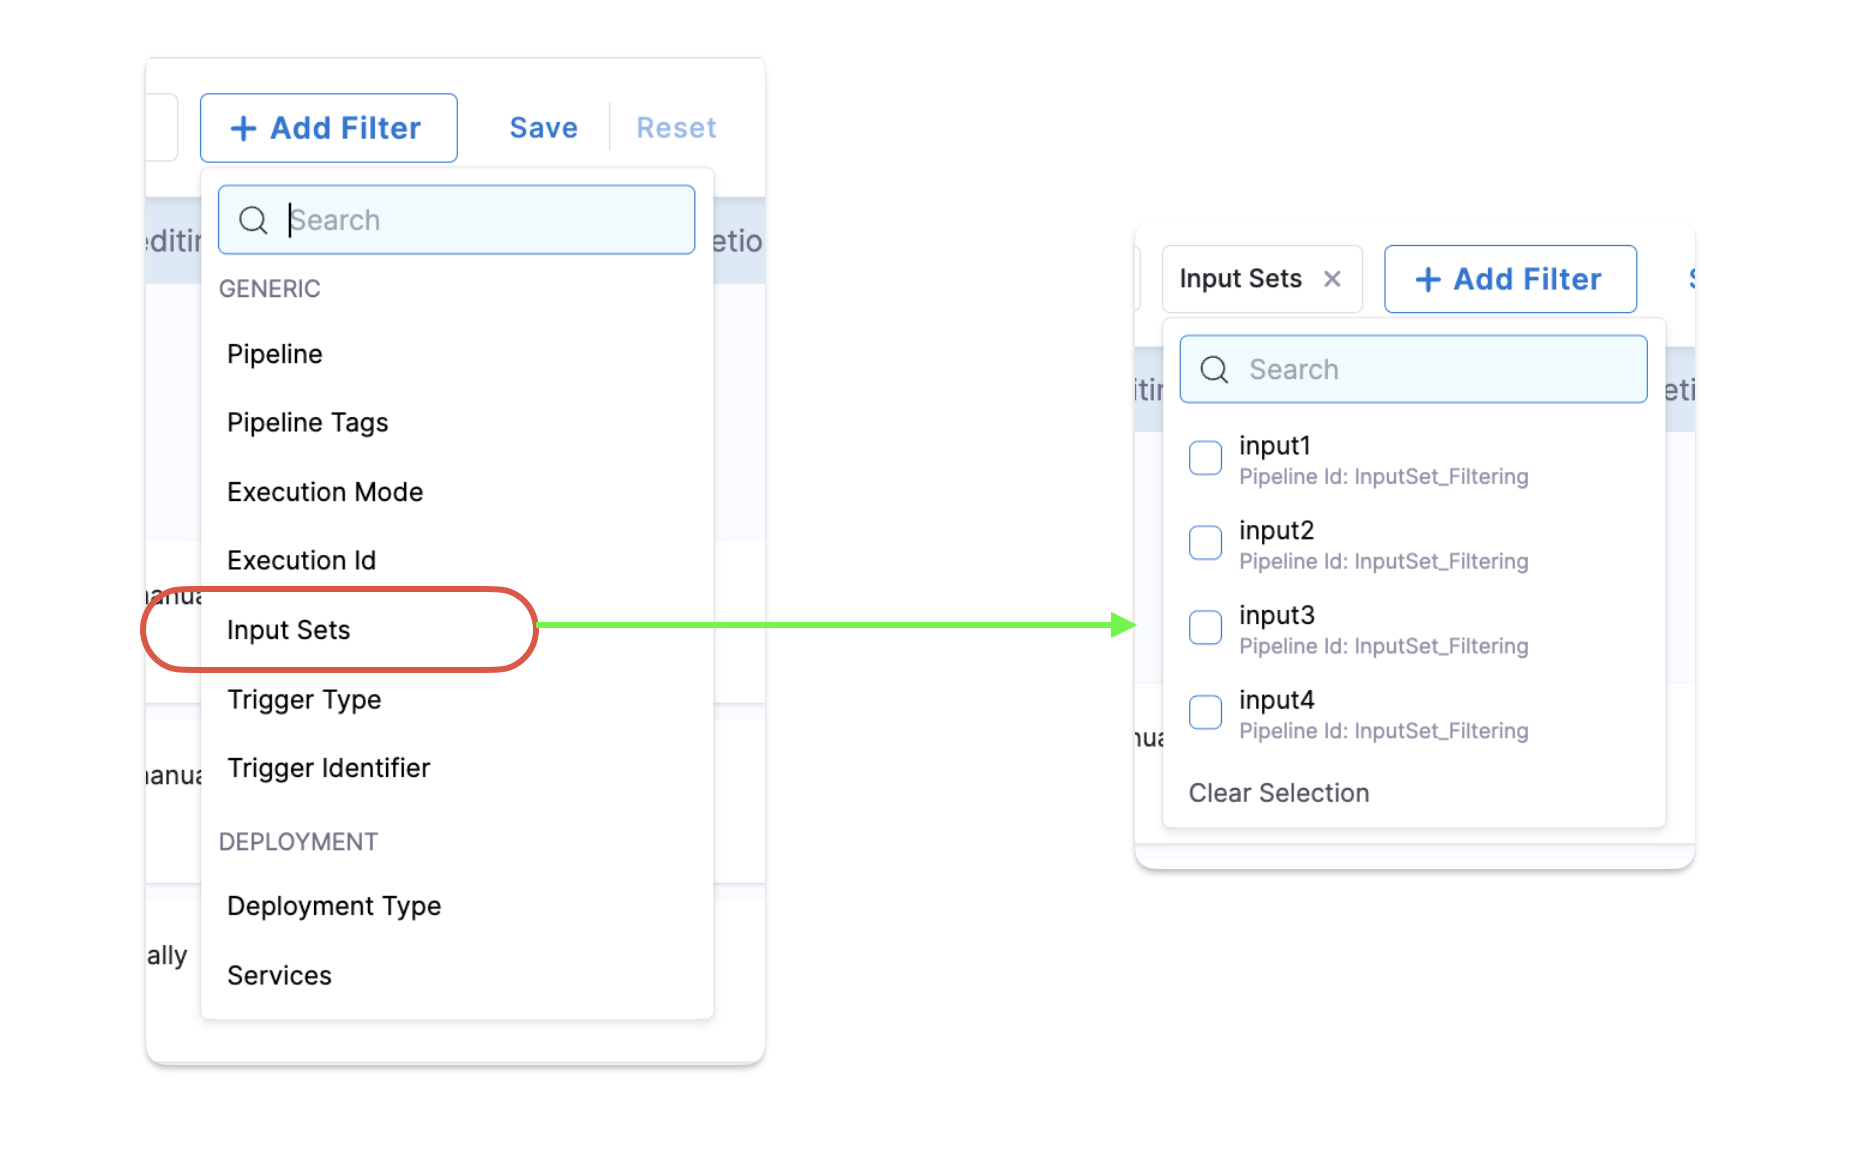The image size is (1852, 1156).
Task: Click the magnifier icon in left search box
Action: point(253,220)
